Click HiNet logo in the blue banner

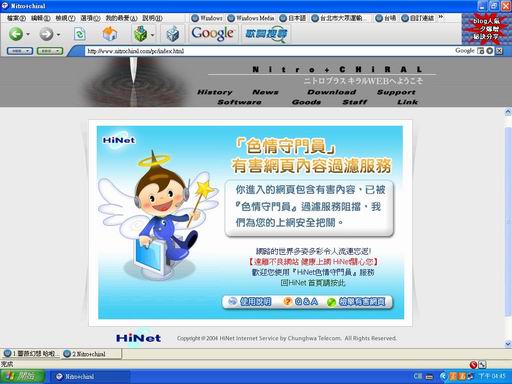pyautogui.click(x=119, y=140)
